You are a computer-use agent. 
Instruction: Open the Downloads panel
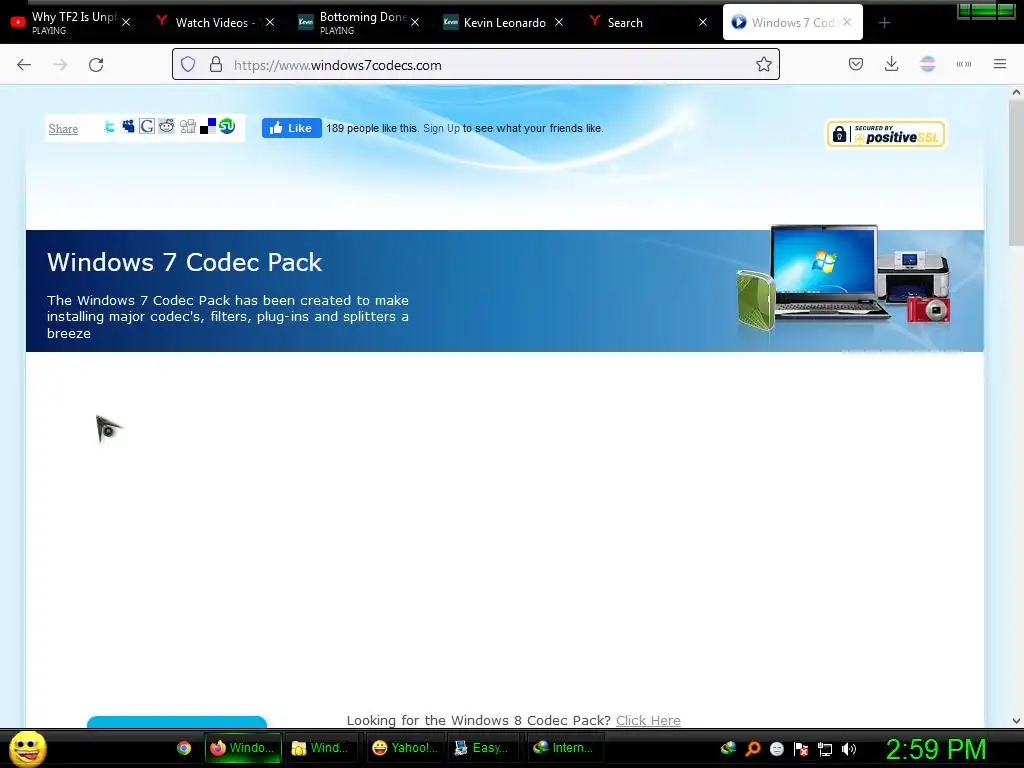tap(891, 64)
